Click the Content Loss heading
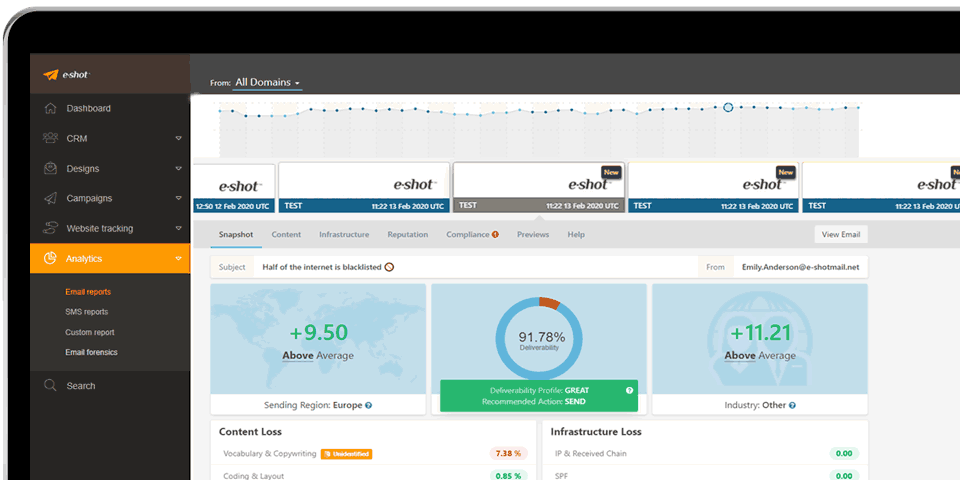 click(x=250, y=432)
